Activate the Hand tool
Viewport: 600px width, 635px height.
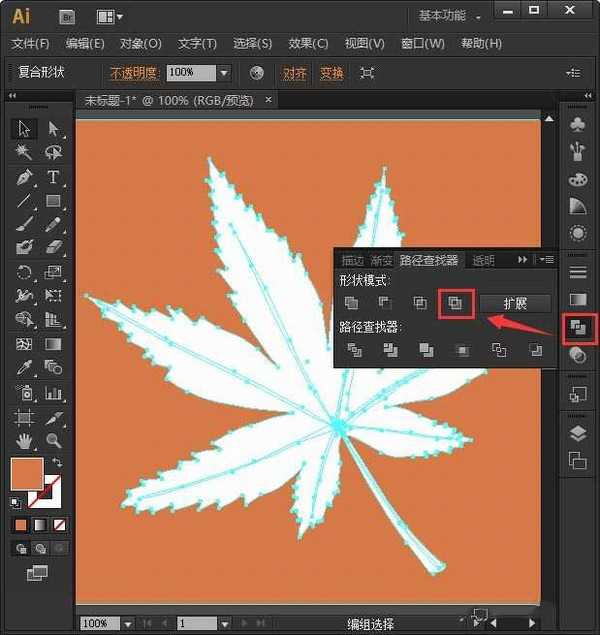25,441
